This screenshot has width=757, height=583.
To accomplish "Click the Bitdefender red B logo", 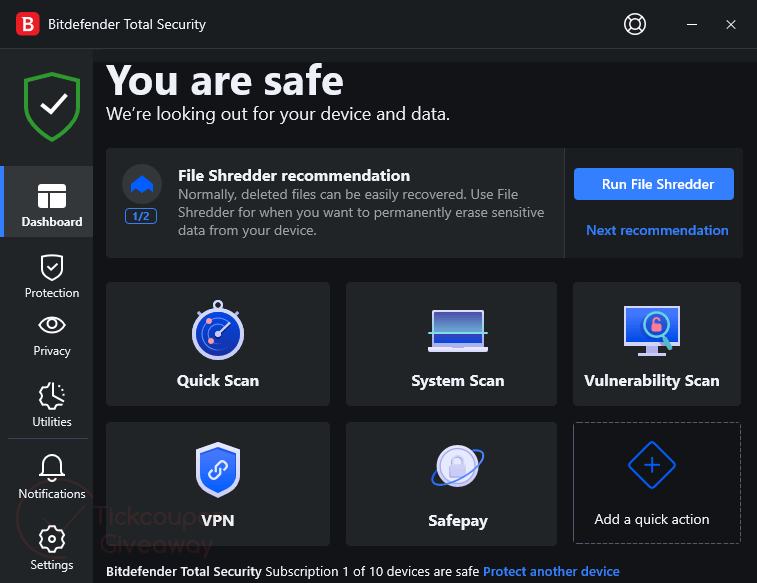I will click(x=28, y=24).
